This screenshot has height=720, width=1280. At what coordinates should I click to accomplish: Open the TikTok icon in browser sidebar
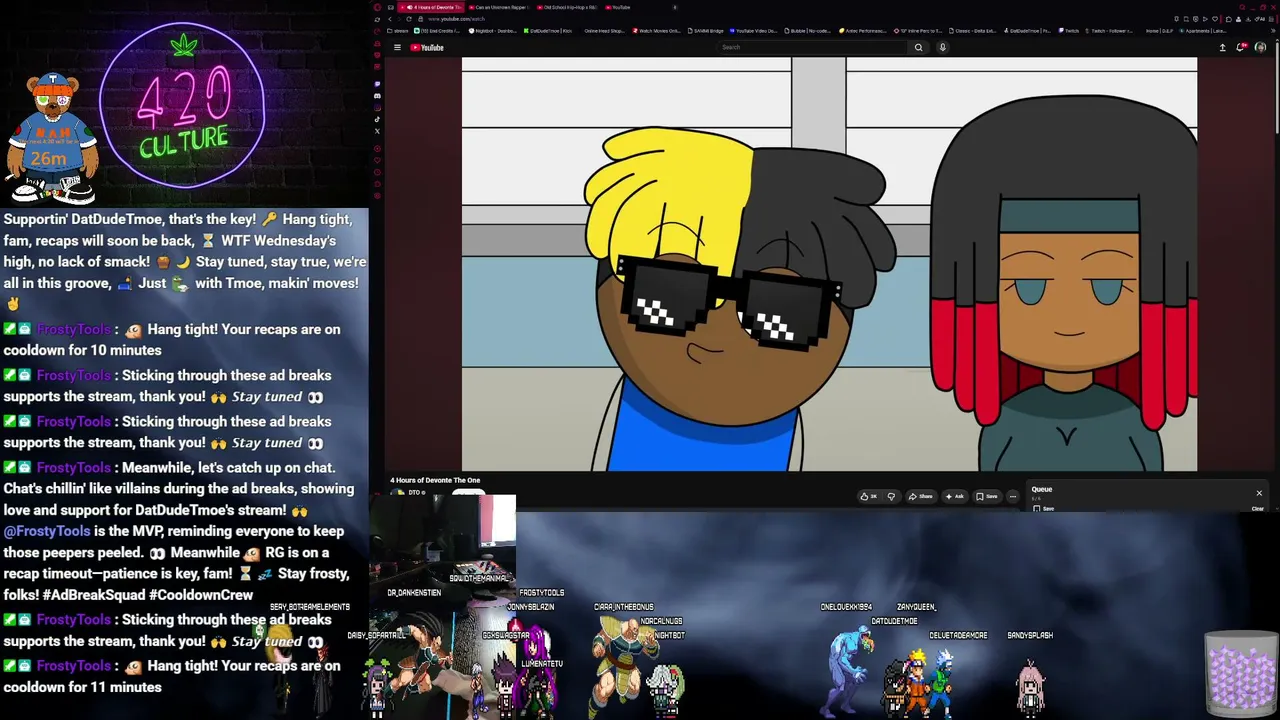point(377,119)
